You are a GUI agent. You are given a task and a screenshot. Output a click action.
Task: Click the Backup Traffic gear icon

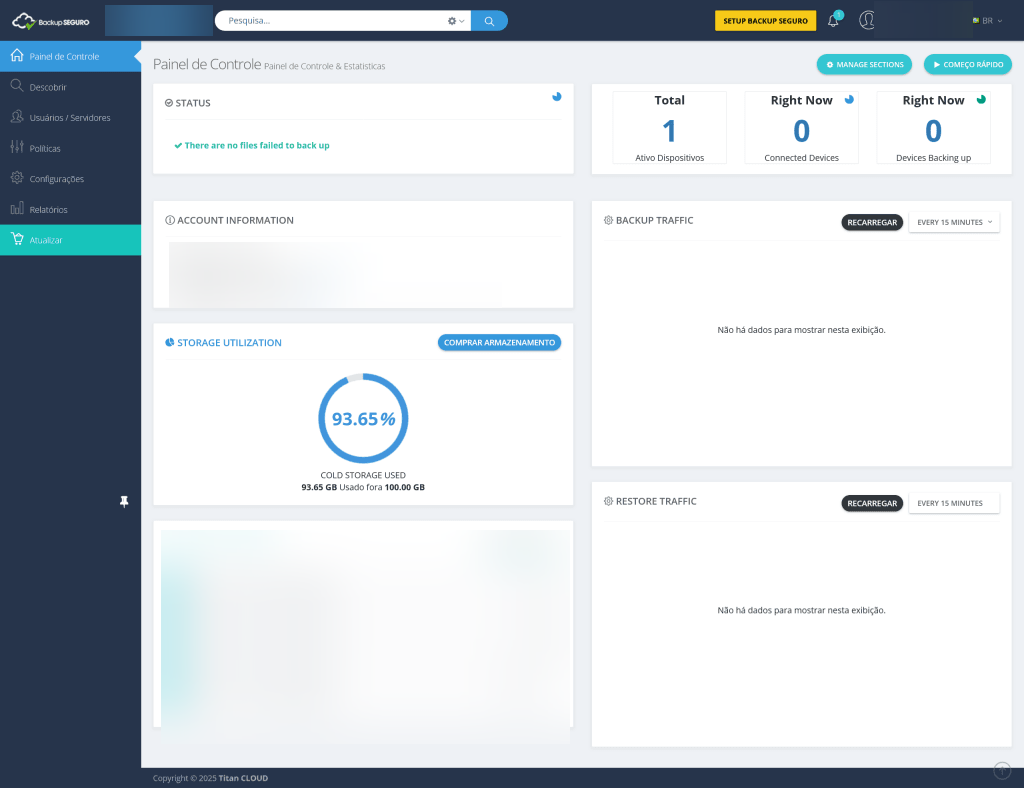coord(609,221)
